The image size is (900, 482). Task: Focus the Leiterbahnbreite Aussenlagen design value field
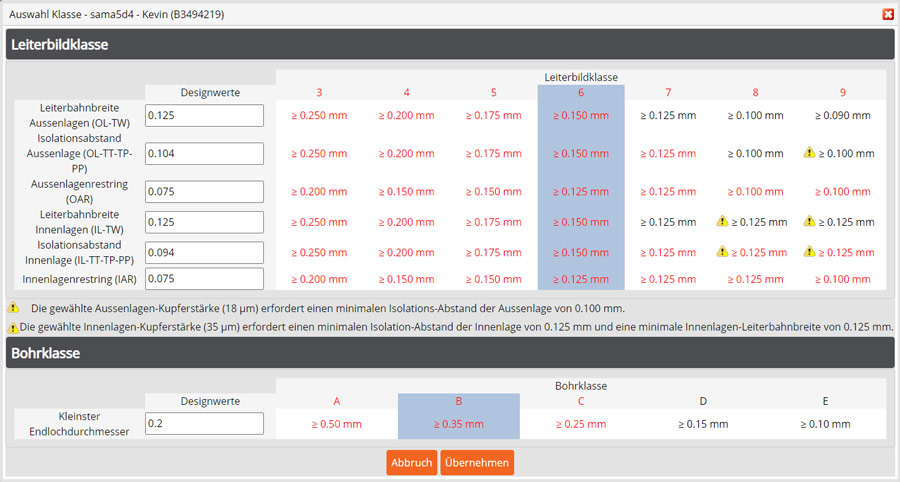pyautogui.click(x=204, y=116)
